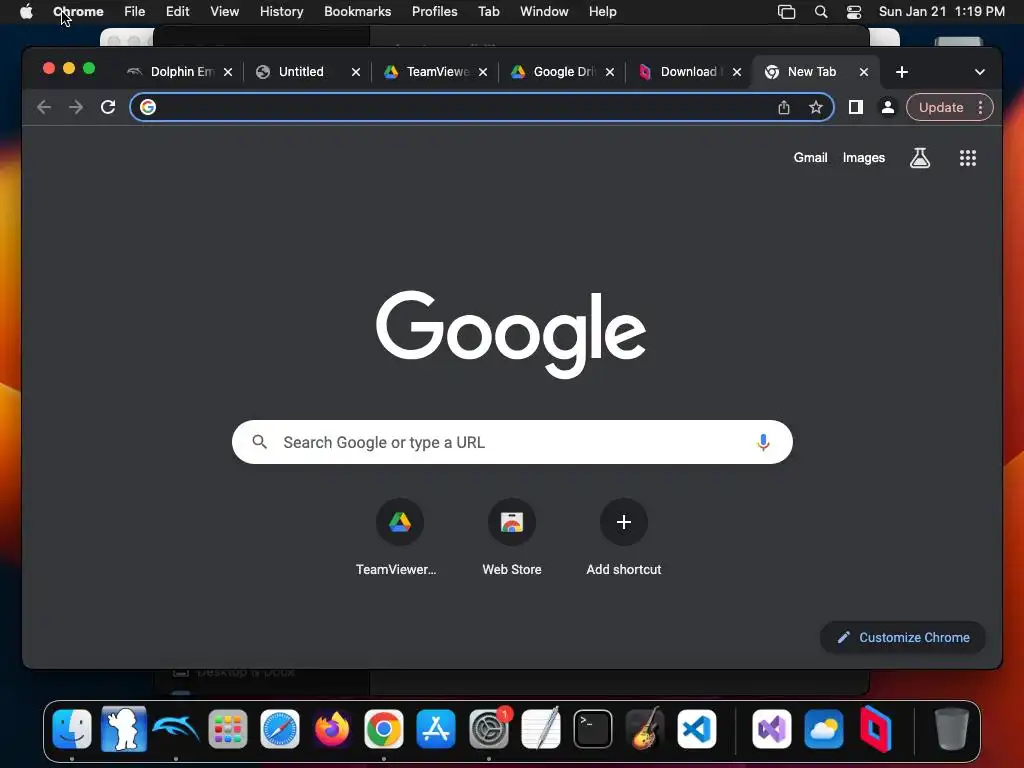Click the forward navigation arrow
Viewport: 1024px width, 768px height.
coord(76,107)
